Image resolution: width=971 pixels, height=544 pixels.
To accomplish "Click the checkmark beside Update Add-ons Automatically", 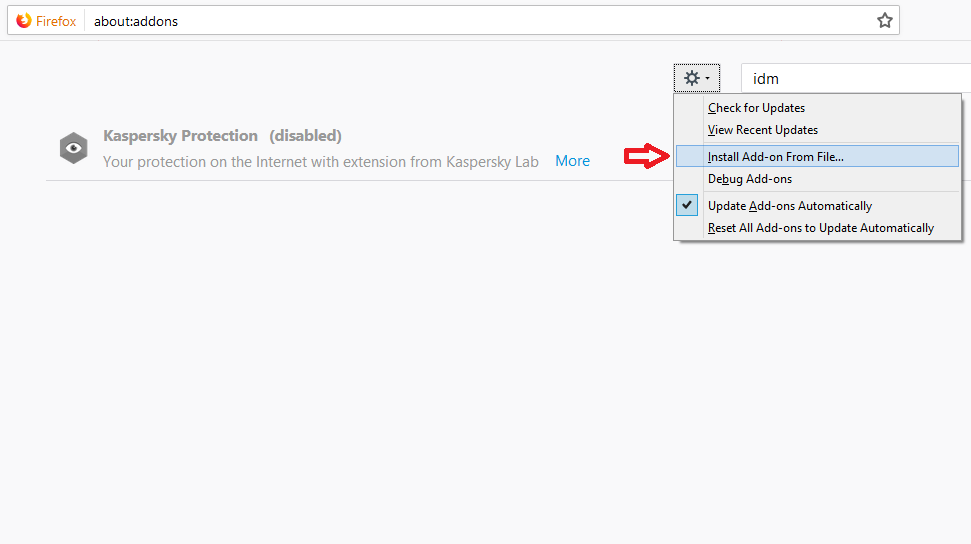I will 688,205.
